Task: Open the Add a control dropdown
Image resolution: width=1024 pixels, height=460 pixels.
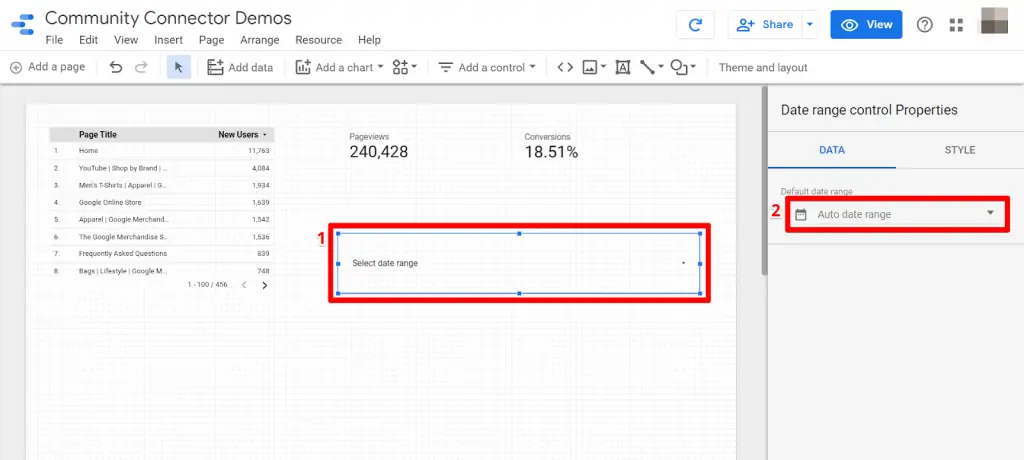Action: pyautogui.click(x=487, y=67)
